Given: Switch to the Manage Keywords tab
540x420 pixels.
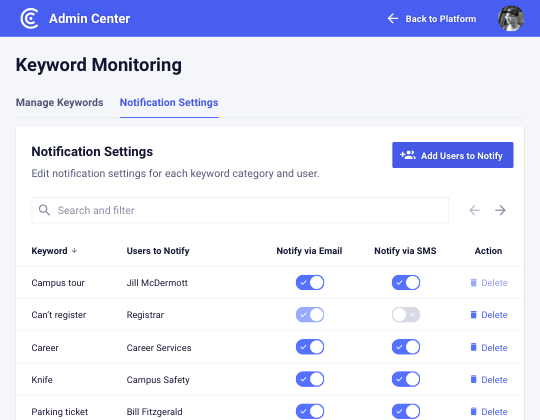Looking at the screenshot, I should click(x=60, y=103).
